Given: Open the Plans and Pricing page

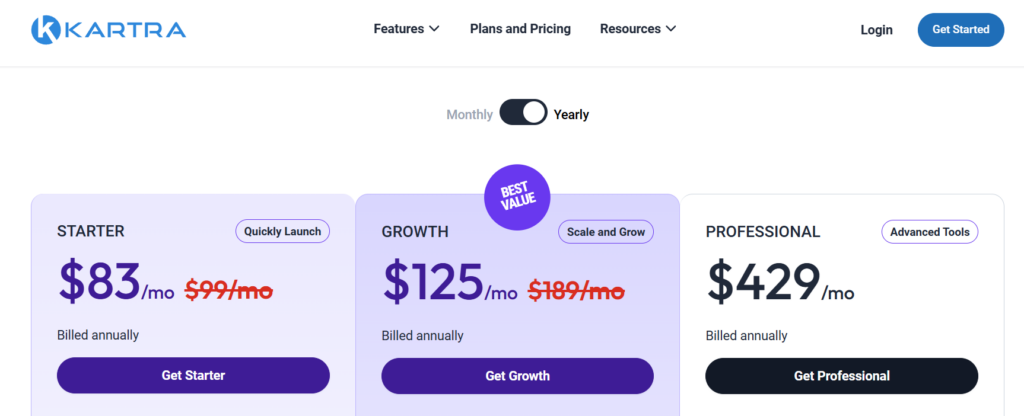Looking at the screenshot, I should [x=520, y=29].
